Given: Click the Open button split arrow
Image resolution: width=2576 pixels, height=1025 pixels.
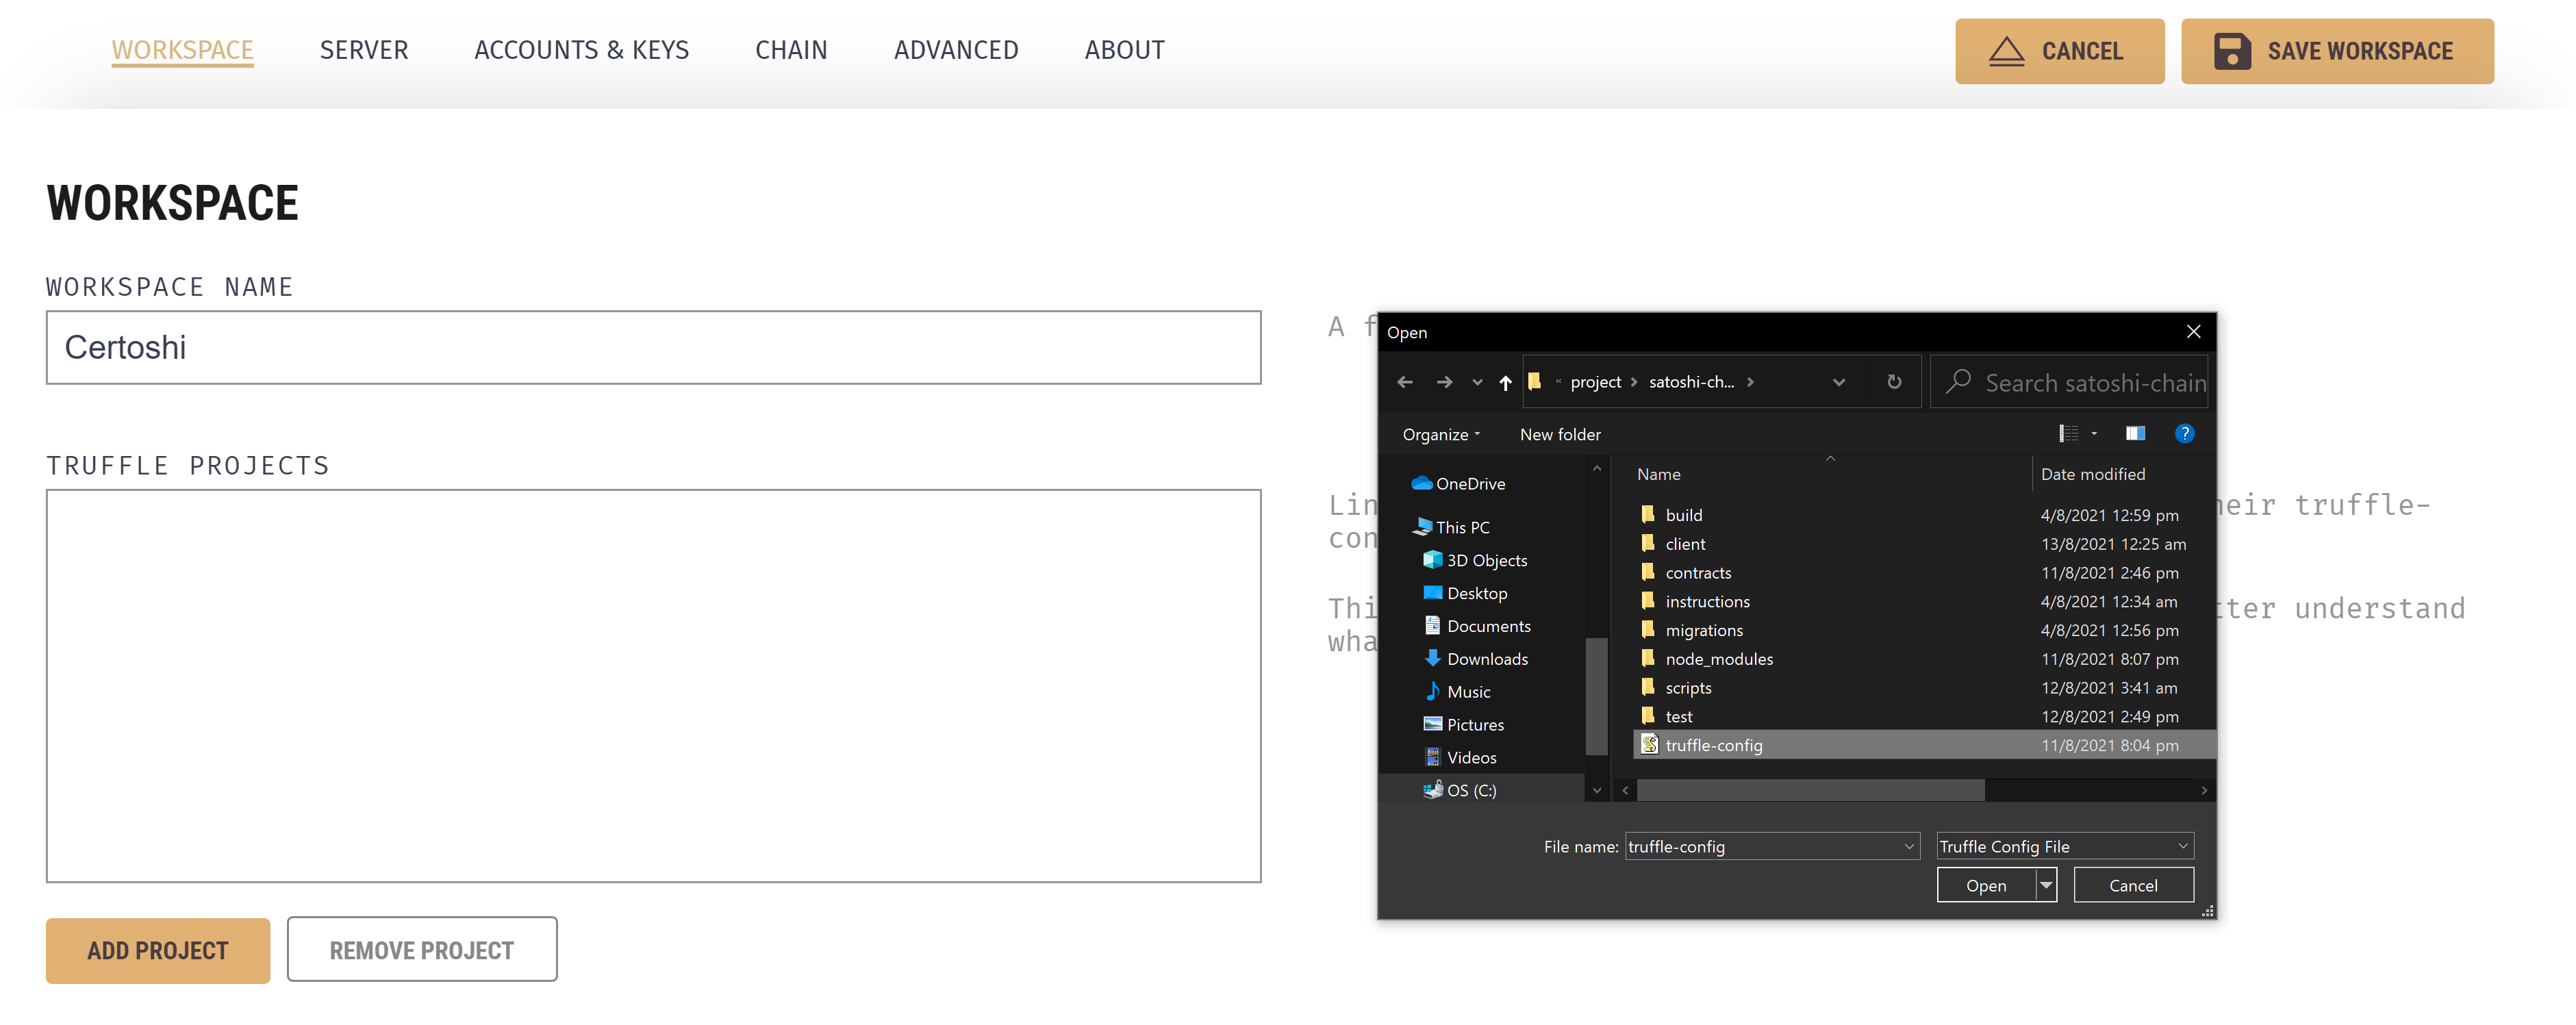Looking at the screenshot, I should click(2046, 885).
